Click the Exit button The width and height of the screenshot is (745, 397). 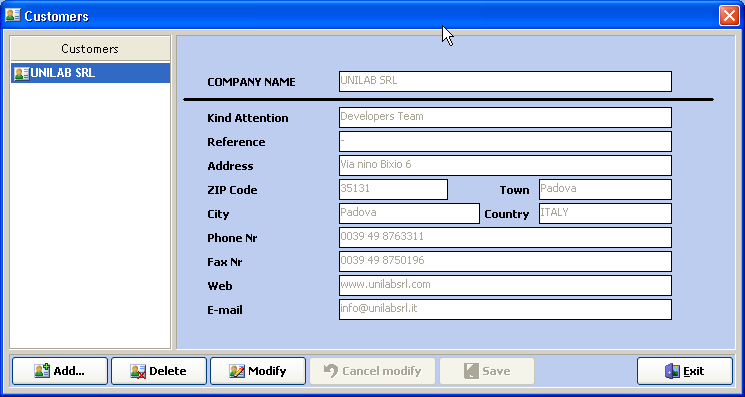[x=685, y=371]
